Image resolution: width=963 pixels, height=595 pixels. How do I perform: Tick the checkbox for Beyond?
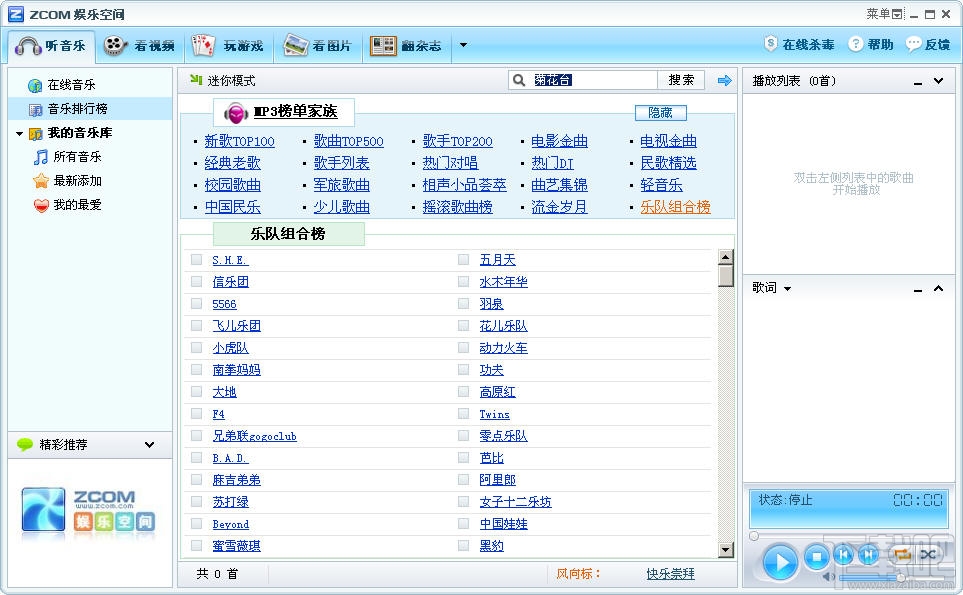(x=197, y=524)
